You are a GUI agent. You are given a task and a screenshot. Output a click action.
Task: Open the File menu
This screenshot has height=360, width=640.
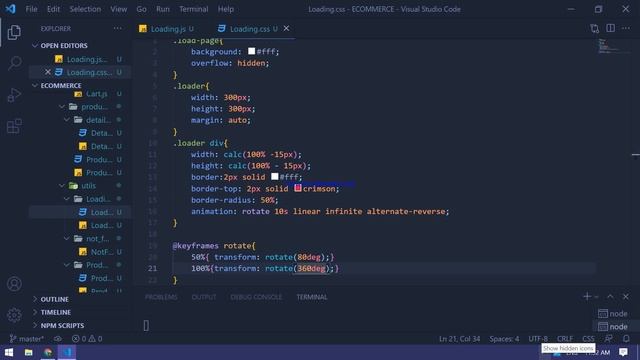pos(31,9)
